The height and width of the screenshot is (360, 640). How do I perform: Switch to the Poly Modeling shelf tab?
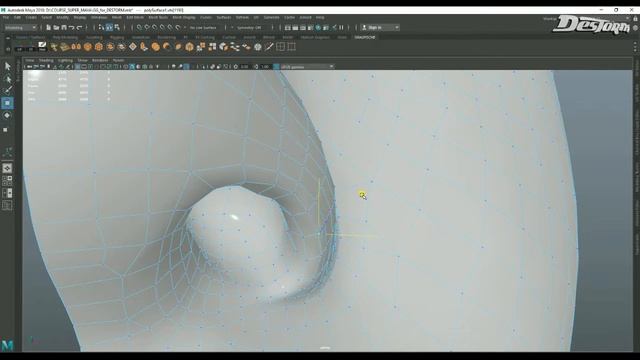(x=65, y=38)
